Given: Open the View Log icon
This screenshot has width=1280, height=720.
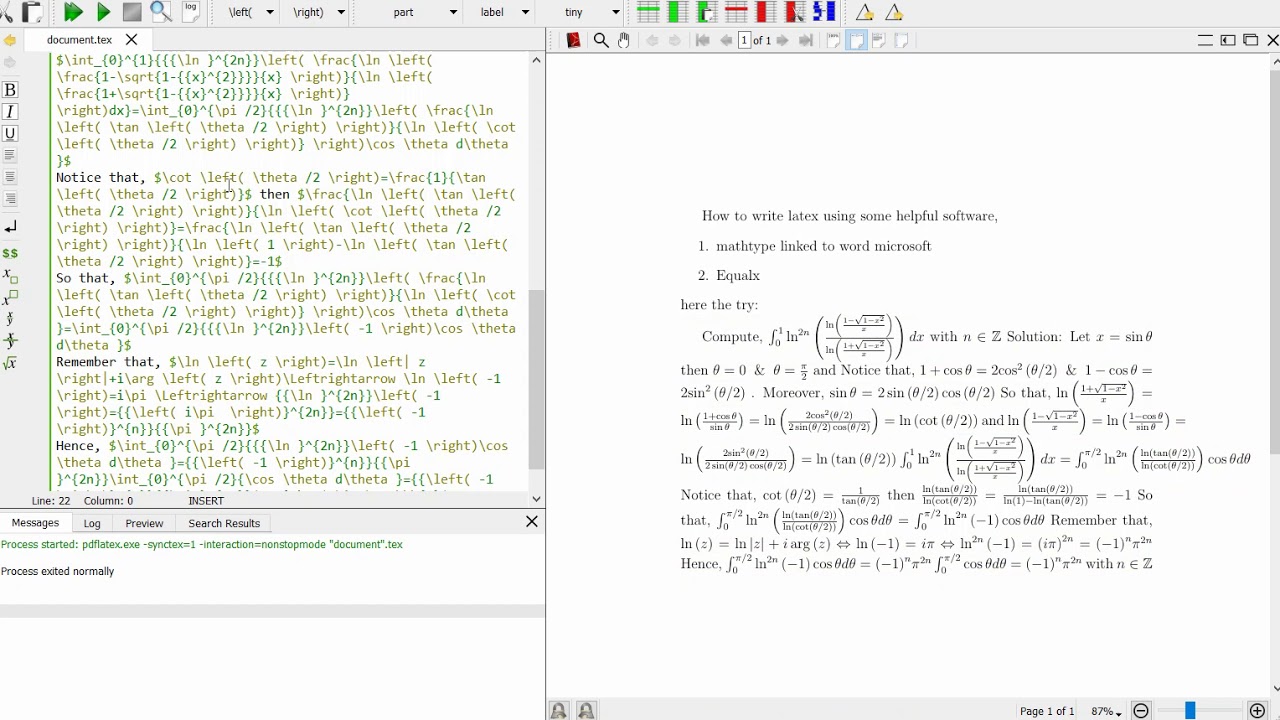Looking at the screenshot, I should point(190,12).
